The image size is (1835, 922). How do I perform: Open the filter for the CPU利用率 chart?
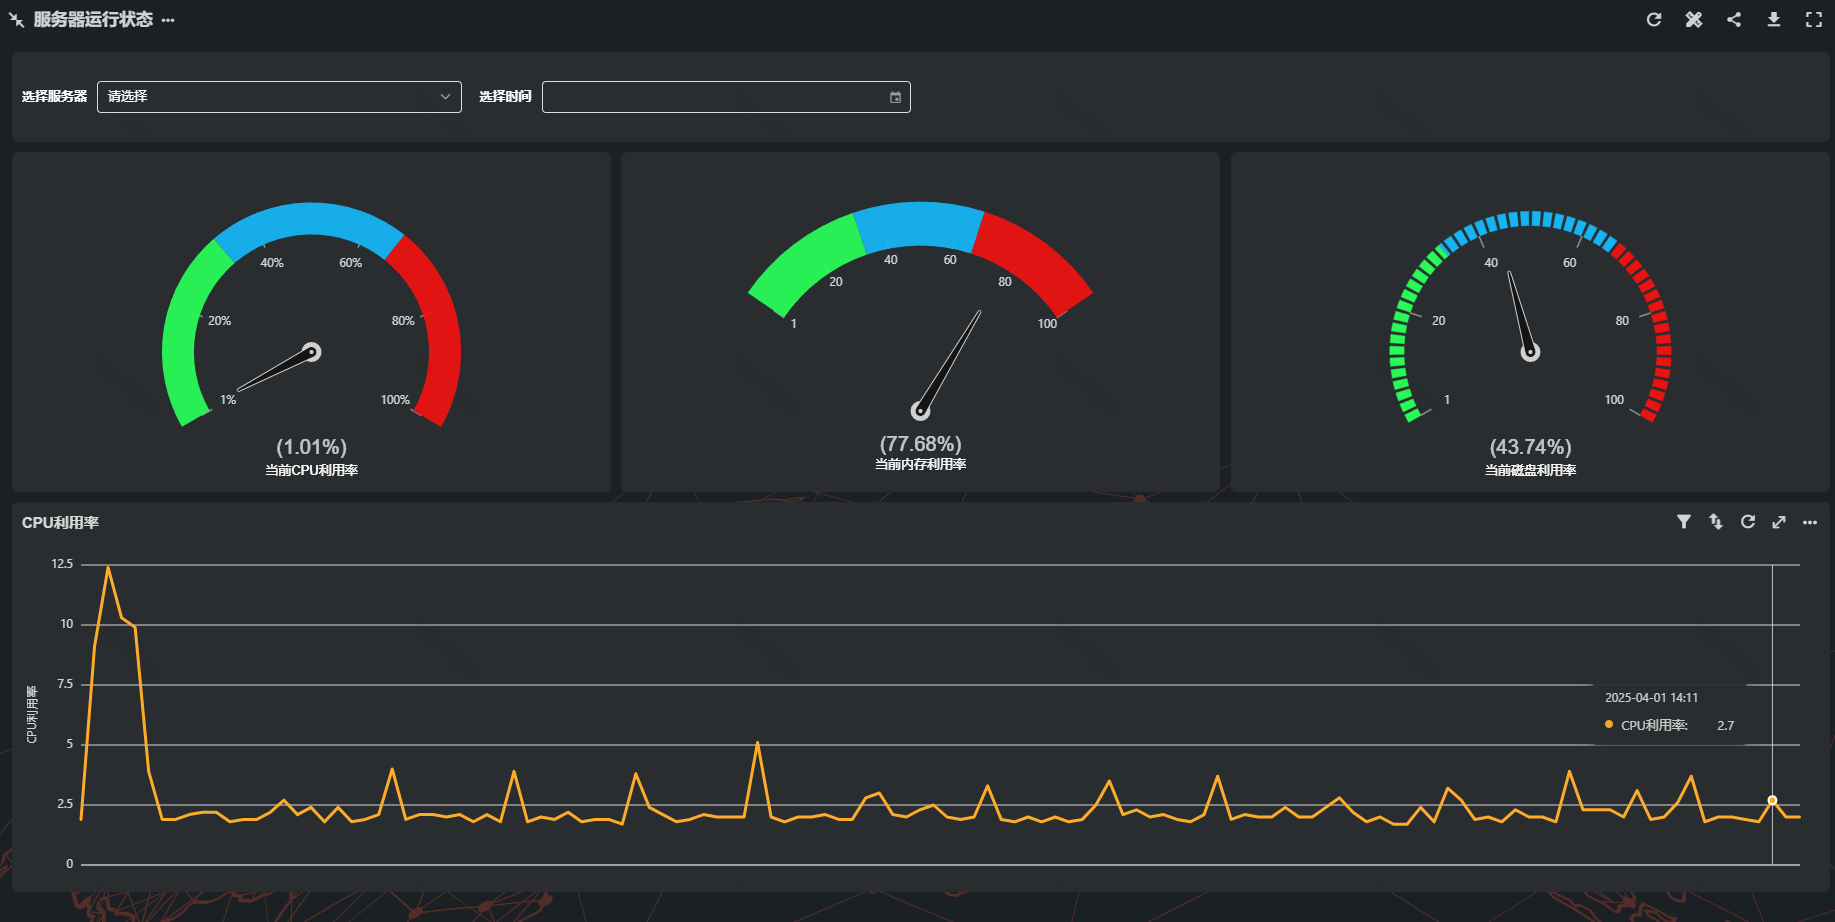pos(1684,522)
